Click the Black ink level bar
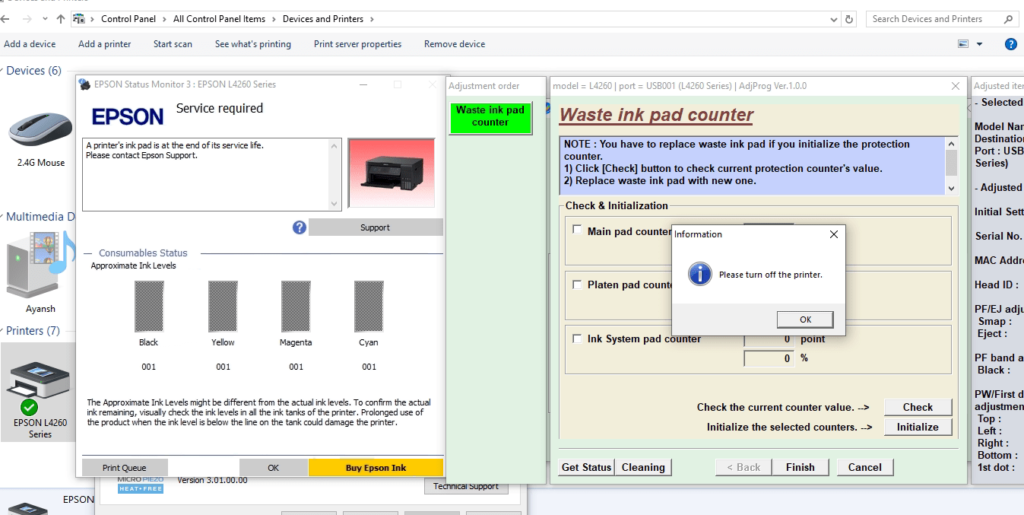Screen dimensions: 1024x515 (149, 307)
